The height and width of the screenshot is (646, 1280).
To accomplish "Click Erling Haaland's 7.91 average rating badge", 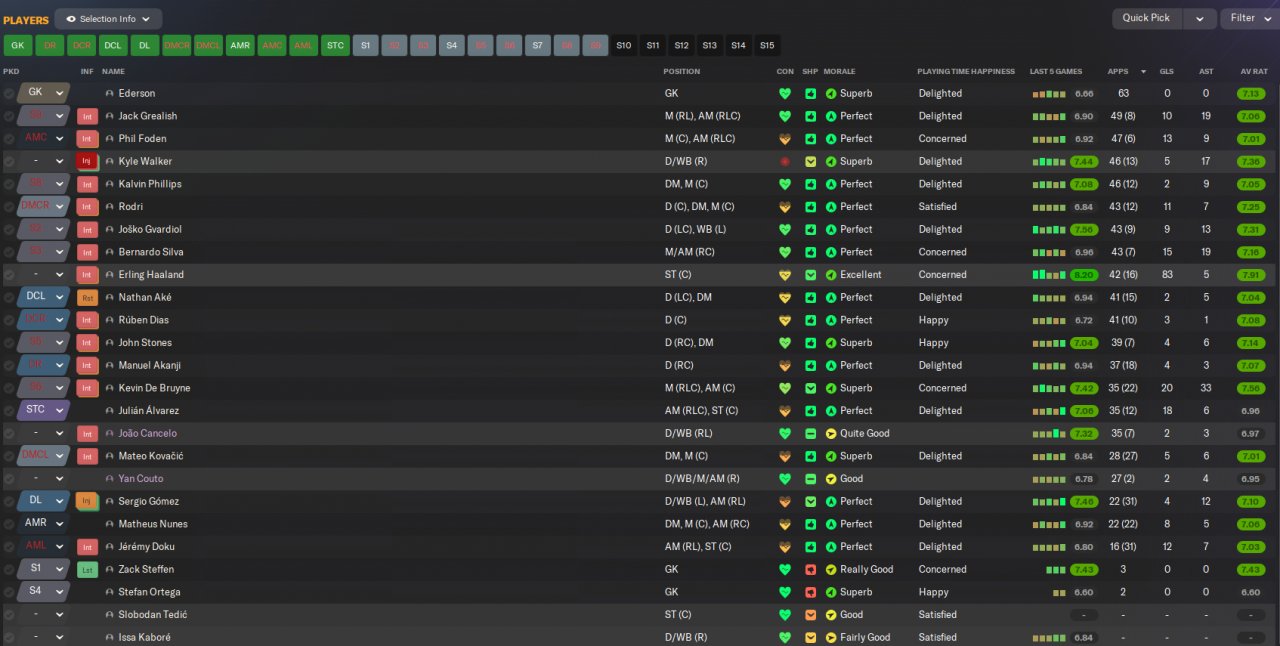I will coord(1250,275).
